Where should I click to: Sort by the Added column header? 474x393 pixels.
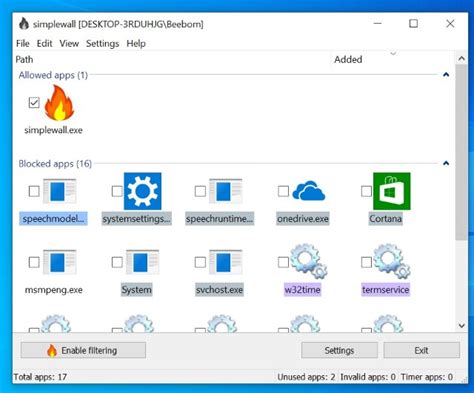(x=392, y=59)
